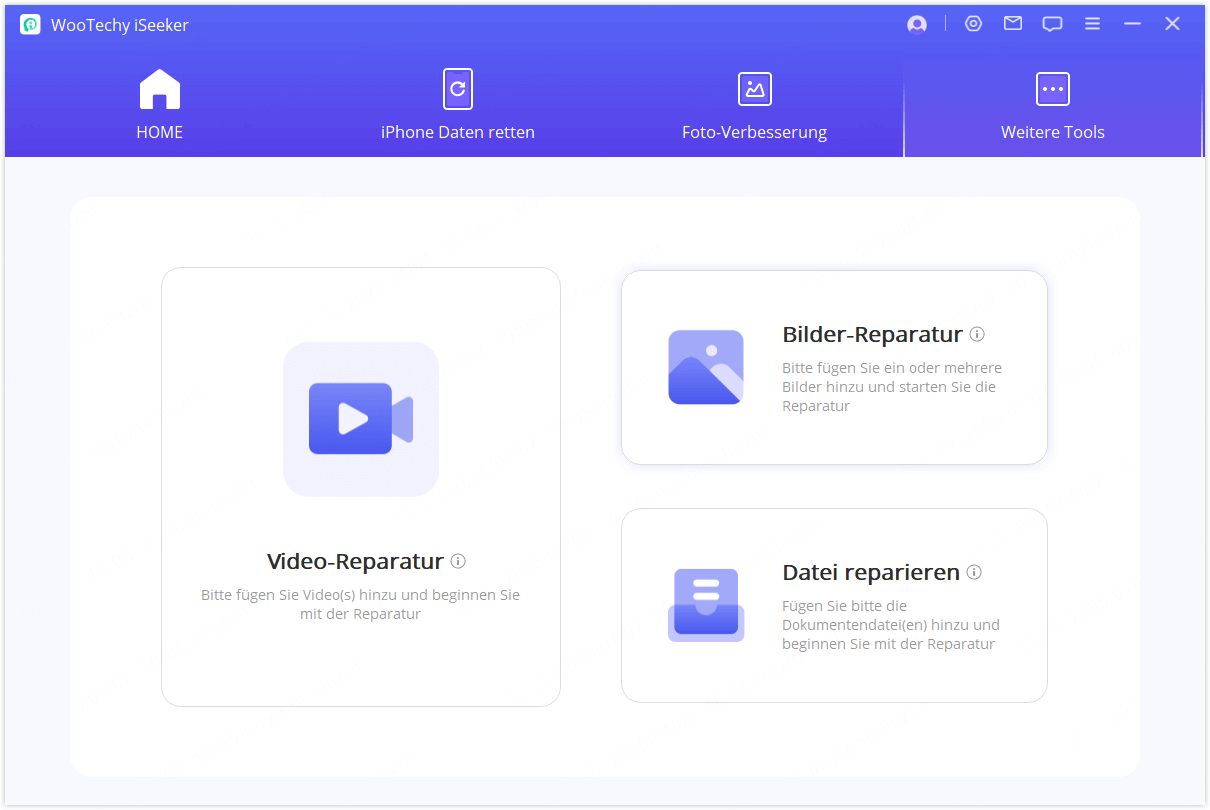Open the Bilder-Reparatur tool card
This screenshot has width=1210, height=810.
(834, 367)
